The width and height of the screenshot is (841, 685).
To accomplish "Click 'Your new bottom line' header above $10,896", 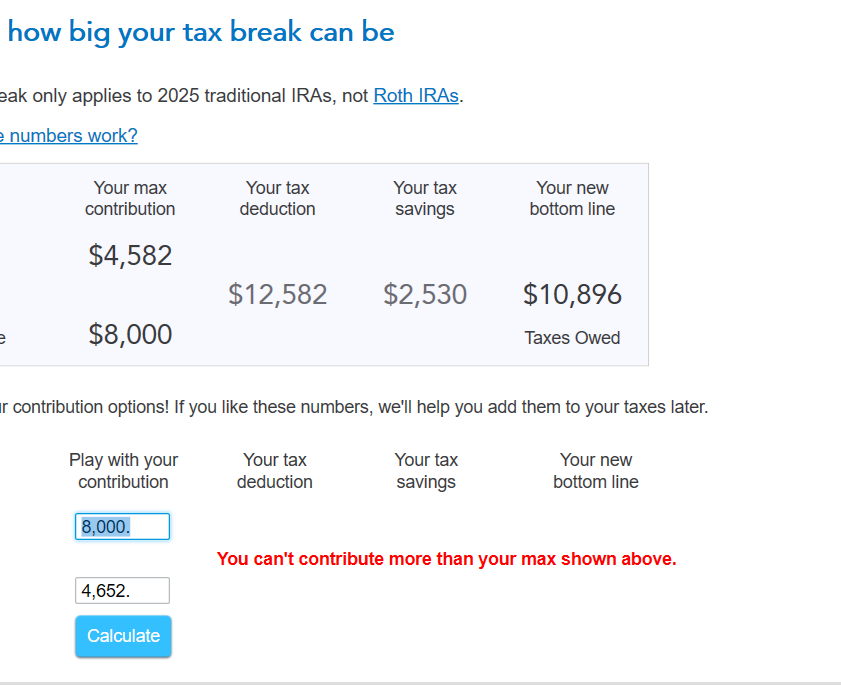I will click(572, 199).
